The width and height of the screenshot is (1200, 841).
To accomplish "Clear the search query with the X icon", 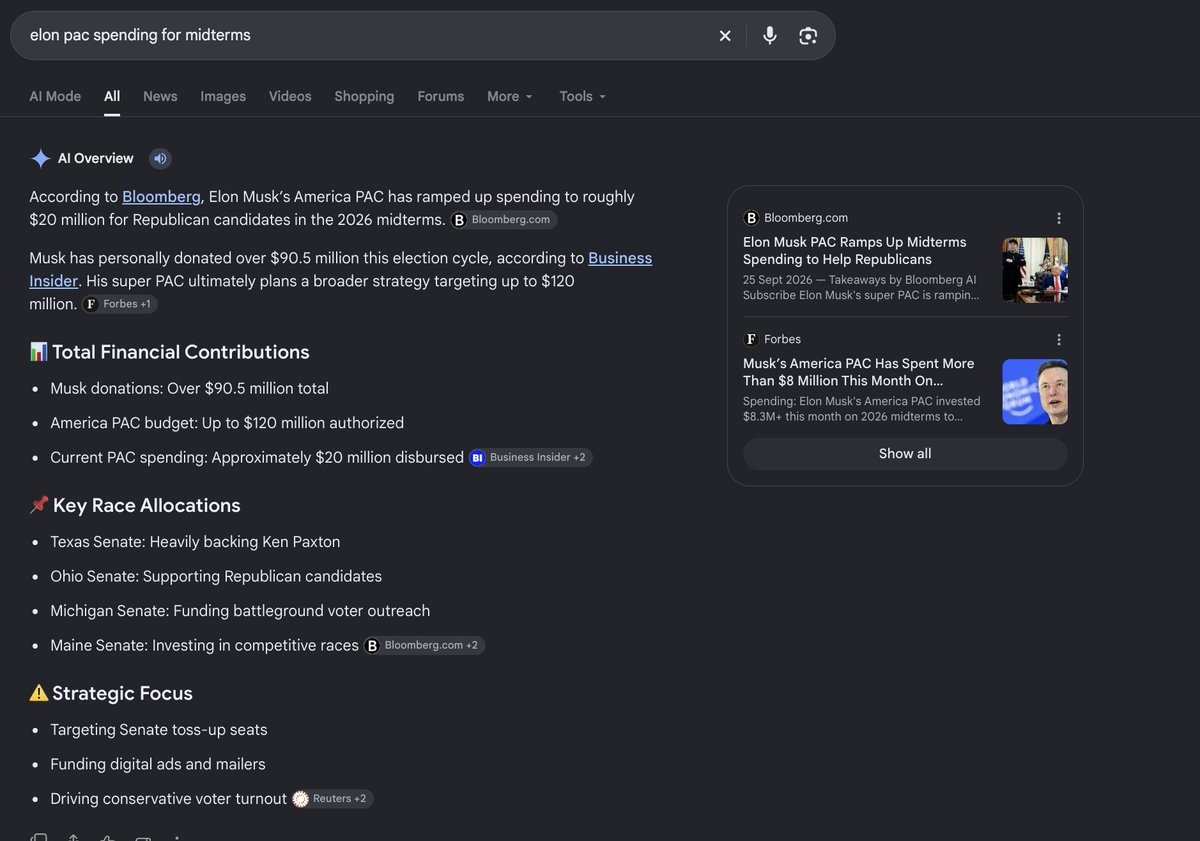I will click(725, 36).
